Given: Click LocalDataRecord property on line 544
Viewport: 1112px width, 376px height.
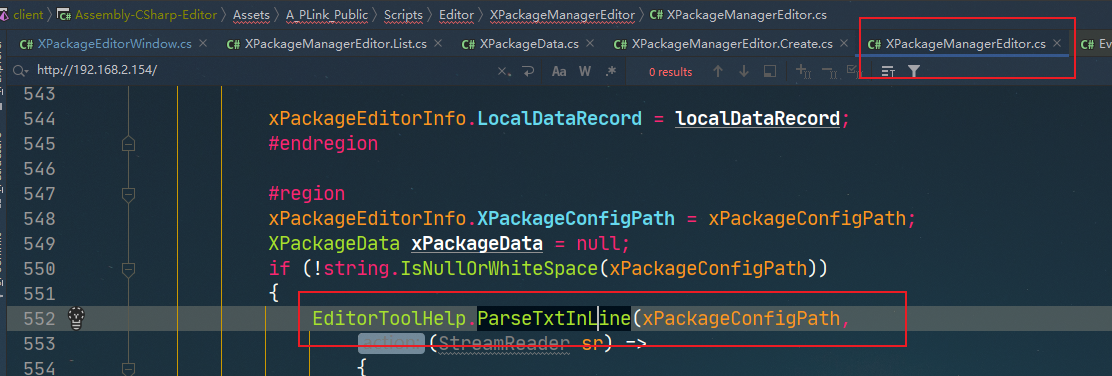Looking at the screenshot, I should click(560, 118).
